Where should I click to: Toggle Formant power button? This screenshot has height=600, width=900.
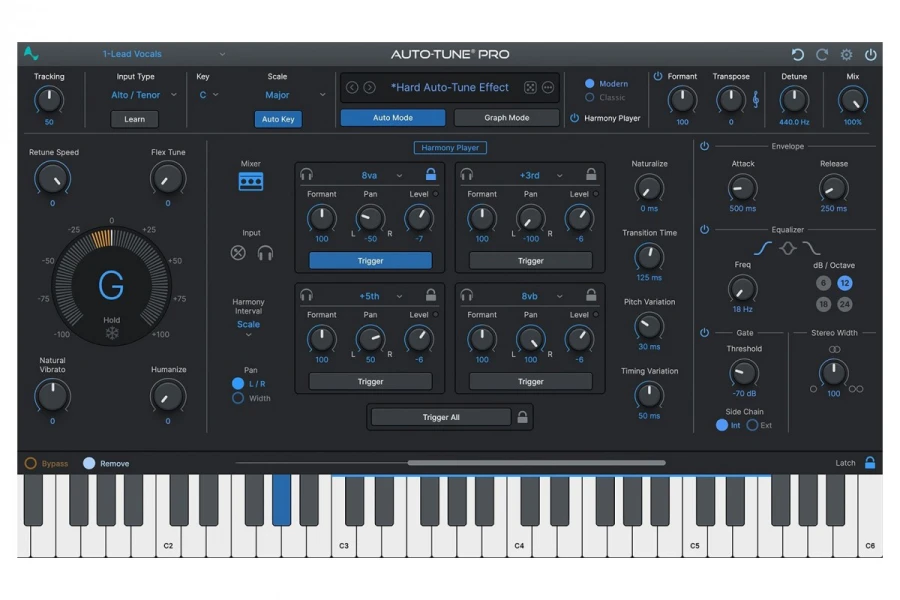pyautogui.click(x=658, y=76)
